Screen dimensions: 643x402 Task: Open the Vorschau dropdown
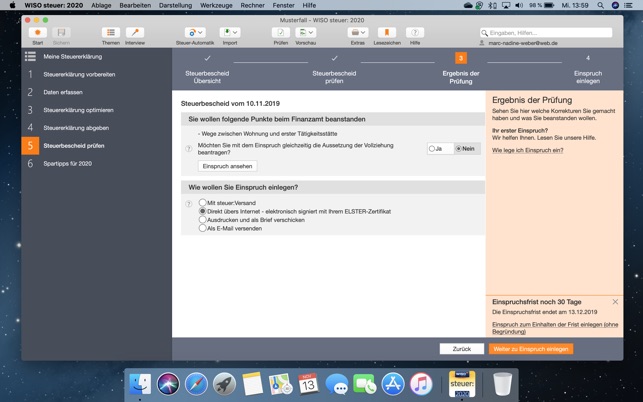tap(306, 32)
